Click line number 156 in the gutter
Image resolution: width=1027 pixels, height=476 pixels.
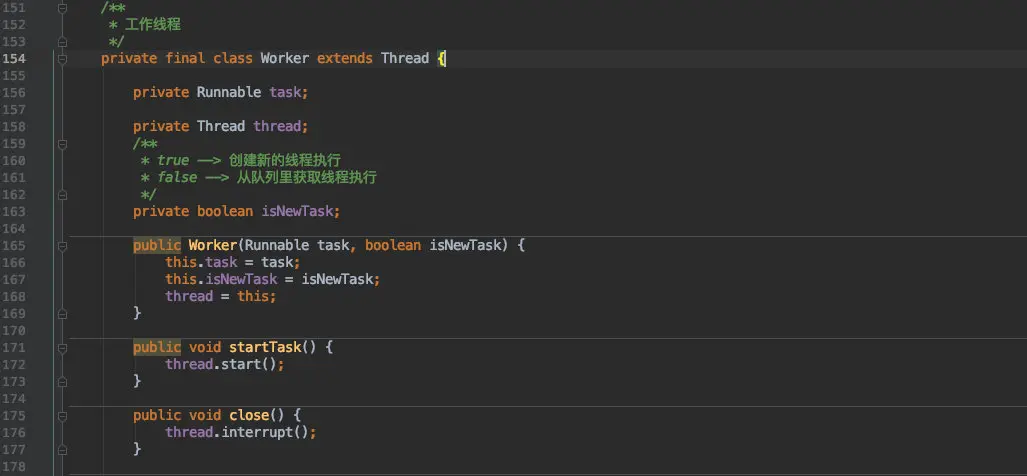coord(14,92)
